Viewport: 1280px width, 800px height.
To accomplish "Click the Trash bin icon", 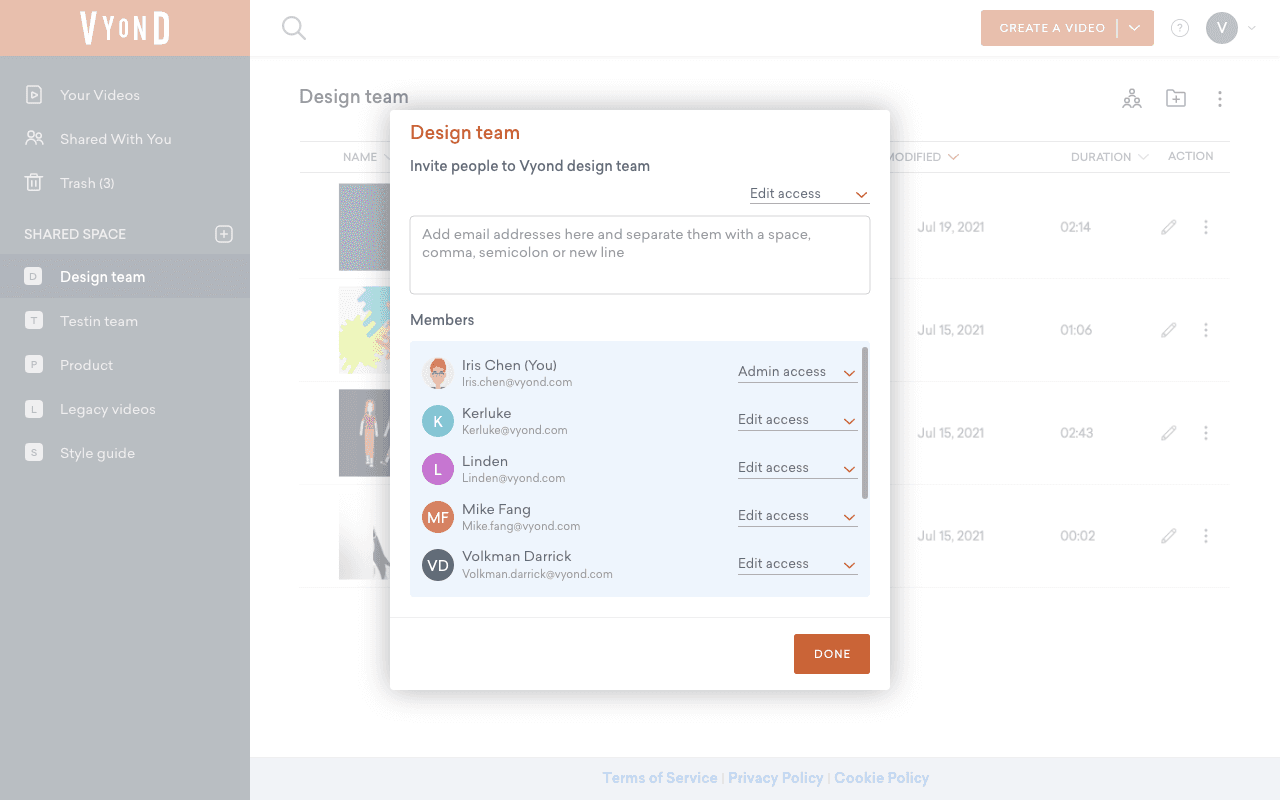I will tap(34, 183).
